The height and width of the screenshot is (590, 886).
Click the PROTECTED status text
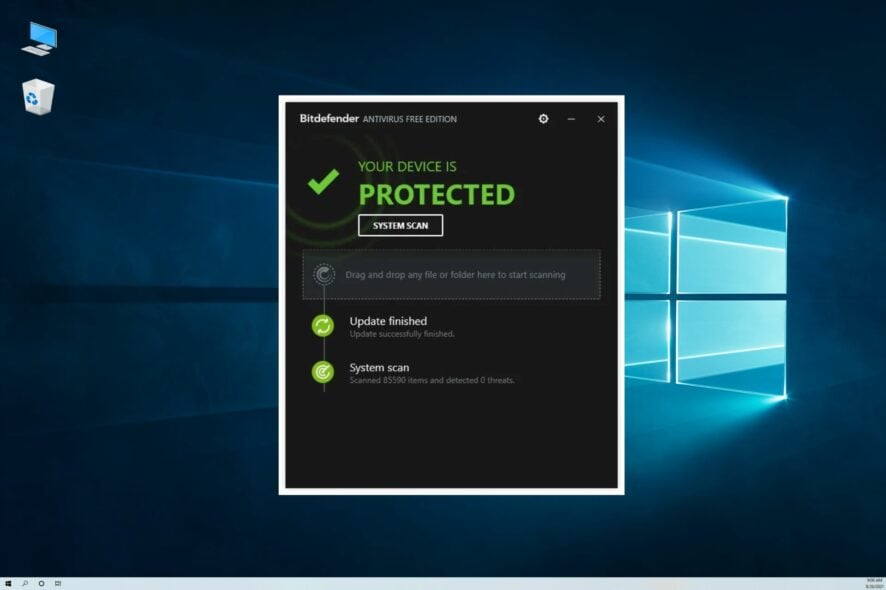pyautogui.click(x=437, y=194)
